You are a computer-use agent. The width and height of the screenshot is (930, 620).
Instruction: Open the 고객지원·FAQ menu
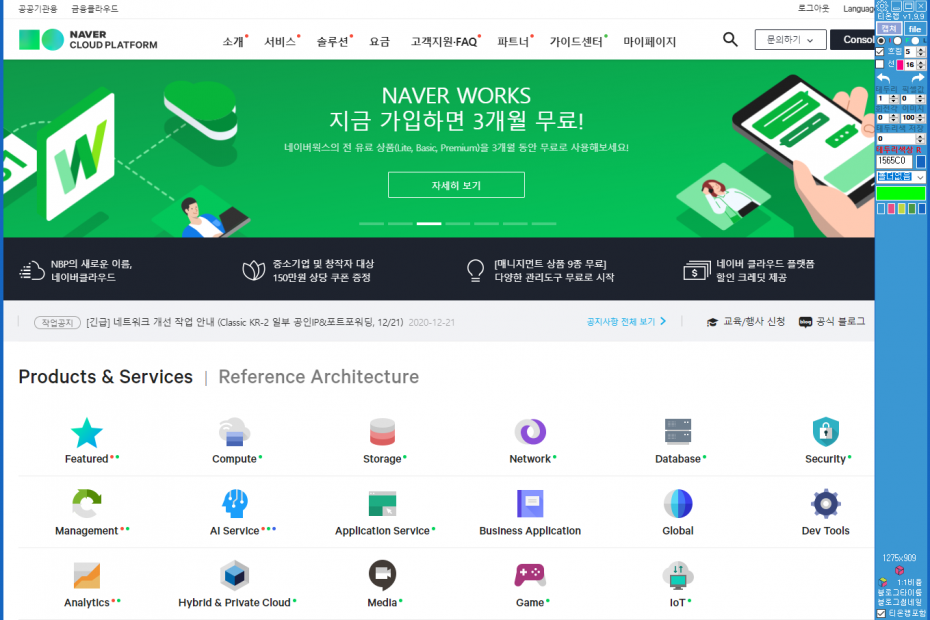[444, 42]
